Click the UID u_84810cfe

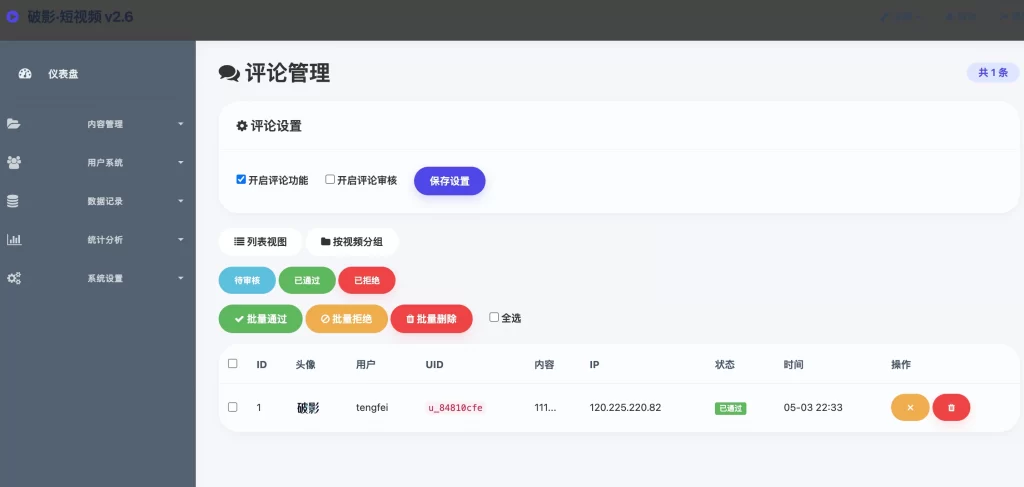tap(455, 408)
